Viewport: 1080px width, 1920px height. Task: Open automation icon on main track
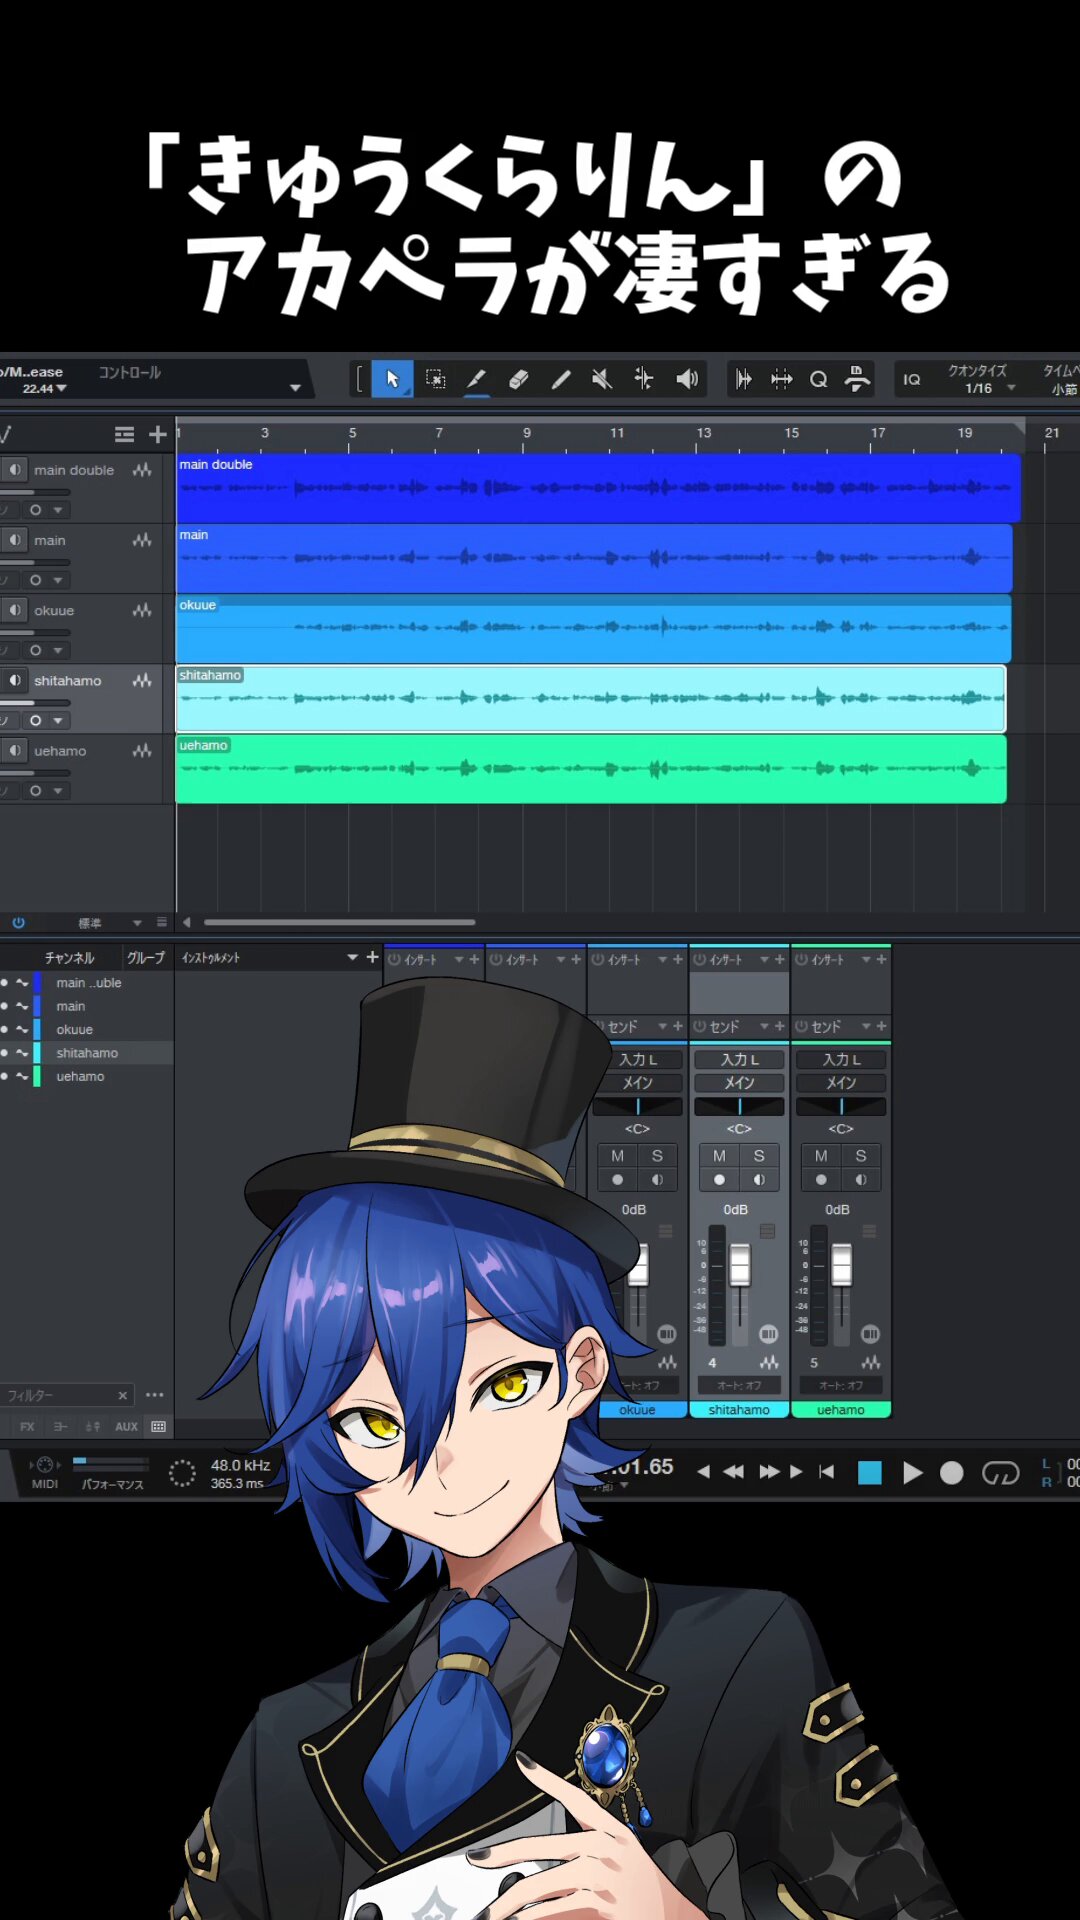[x=142, y=540]
